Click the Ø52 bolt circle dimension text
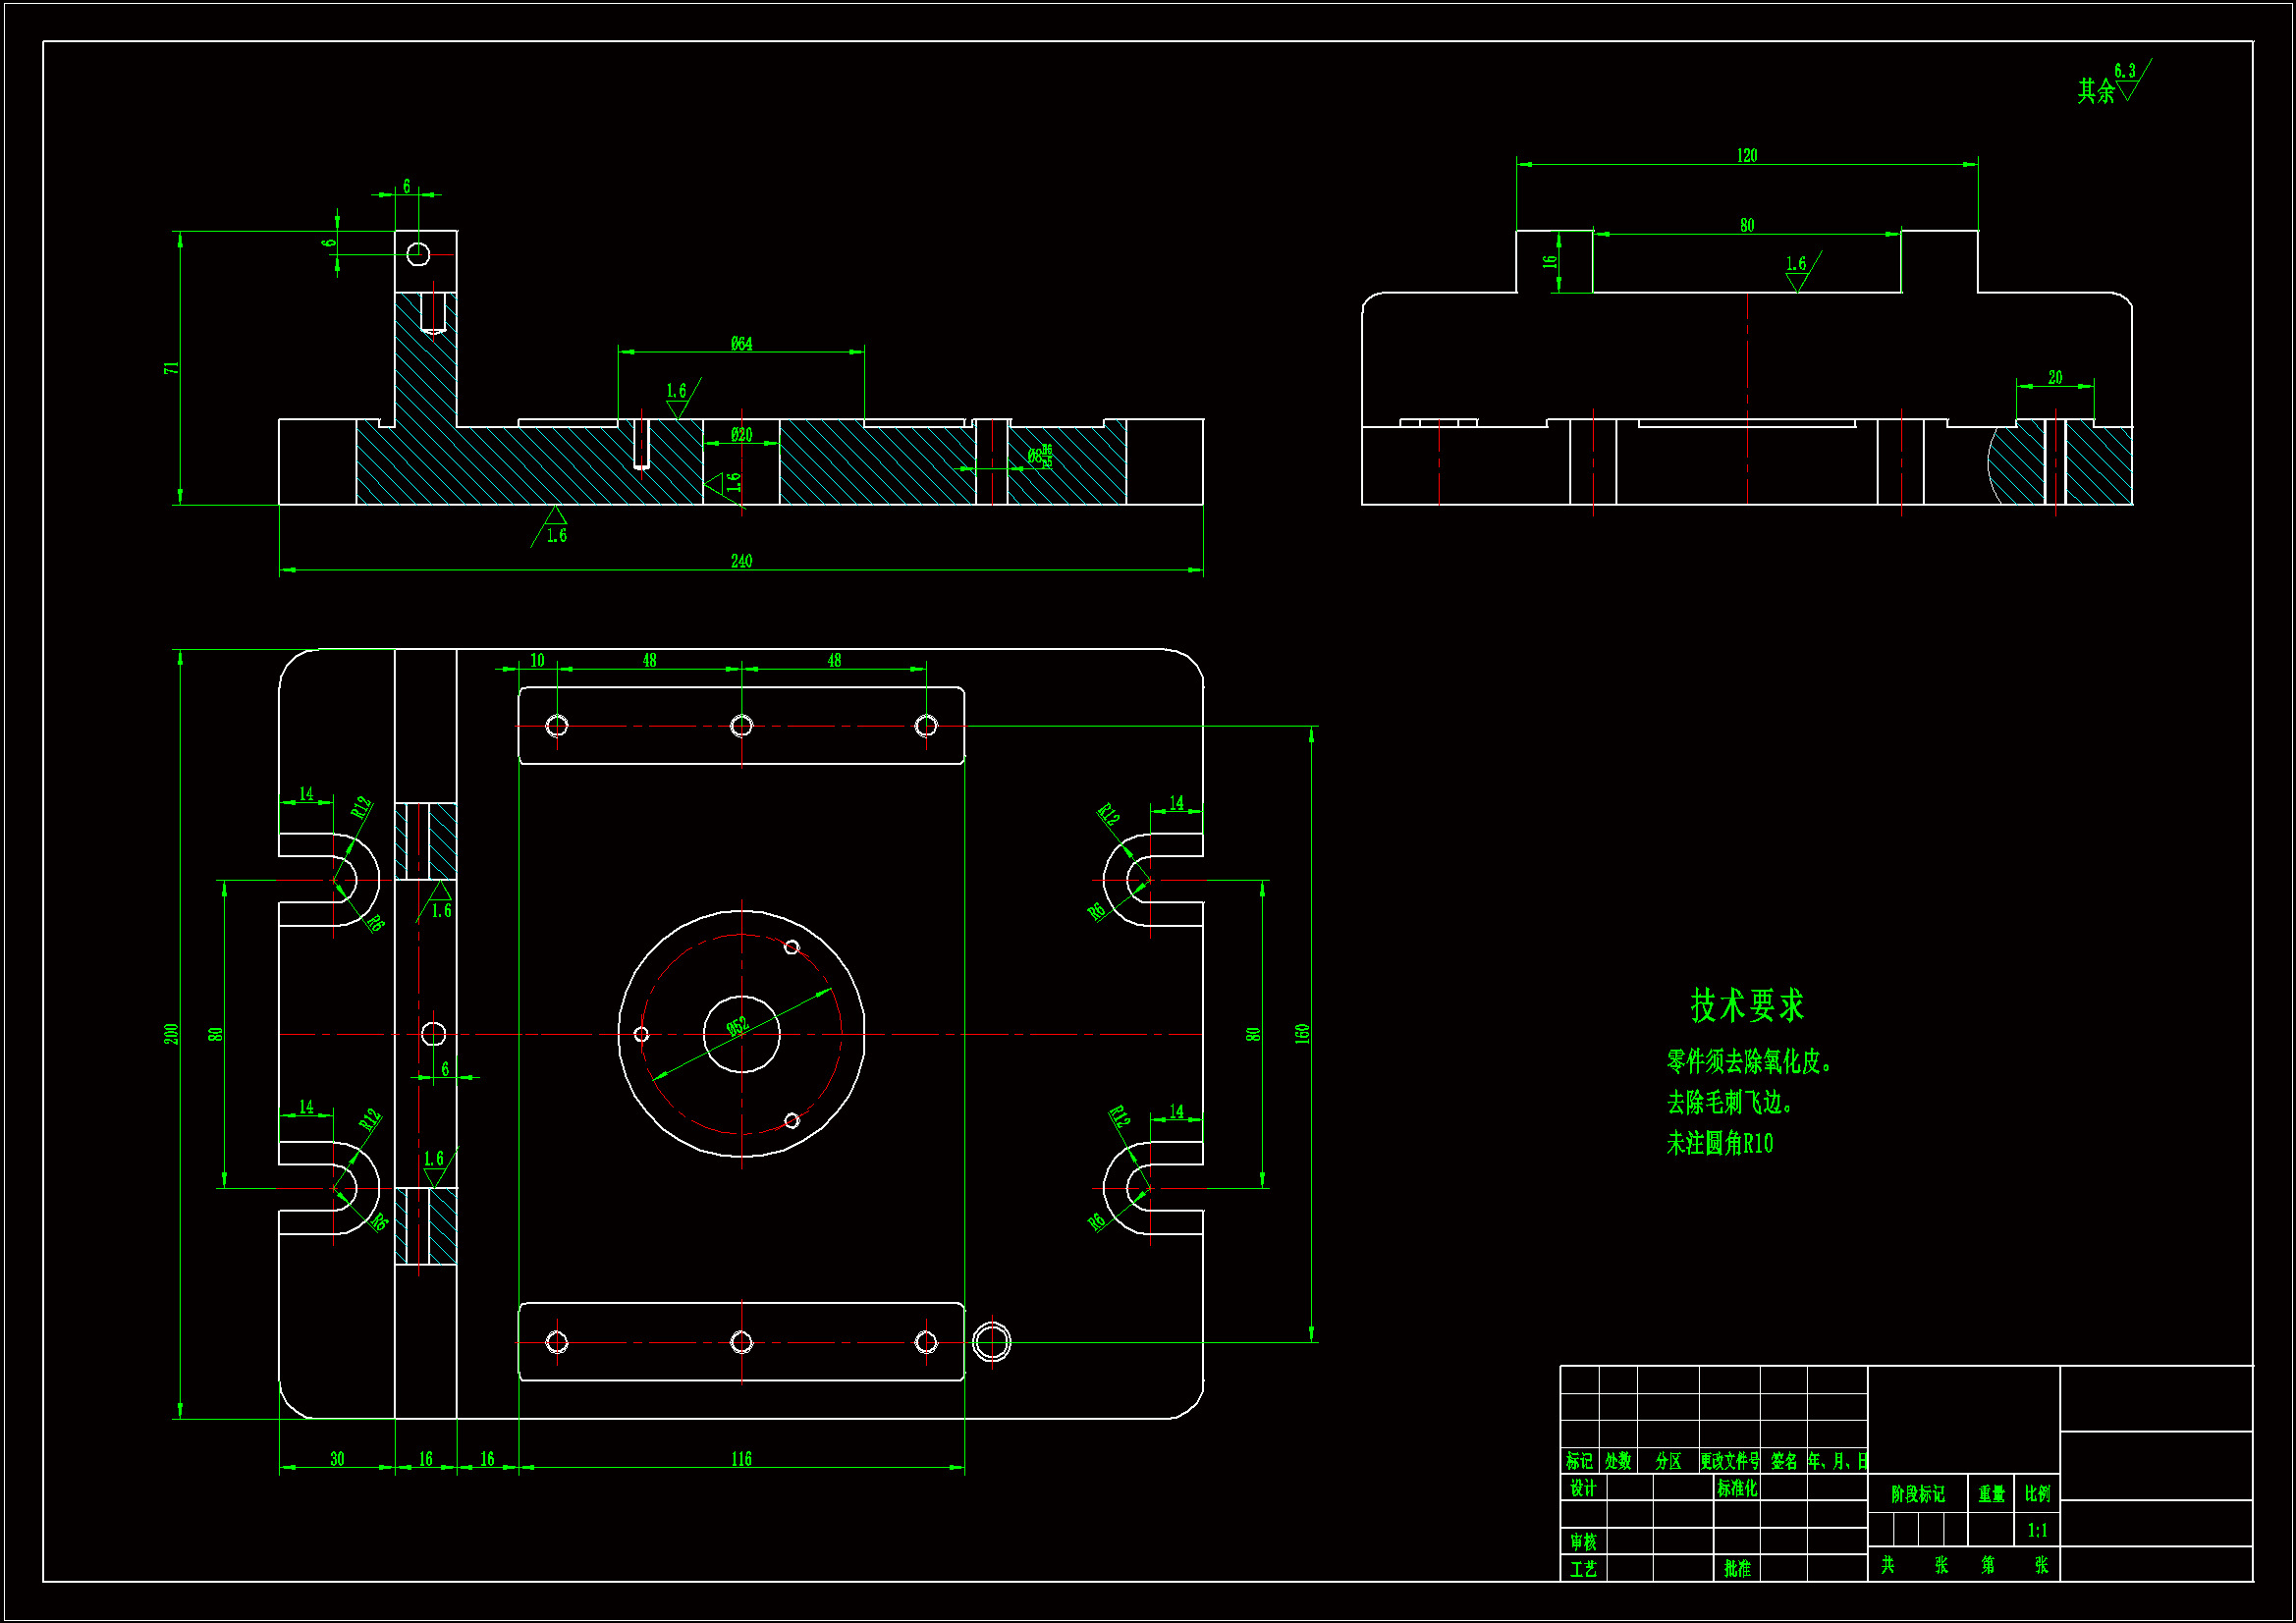 tap(738, 1027)
